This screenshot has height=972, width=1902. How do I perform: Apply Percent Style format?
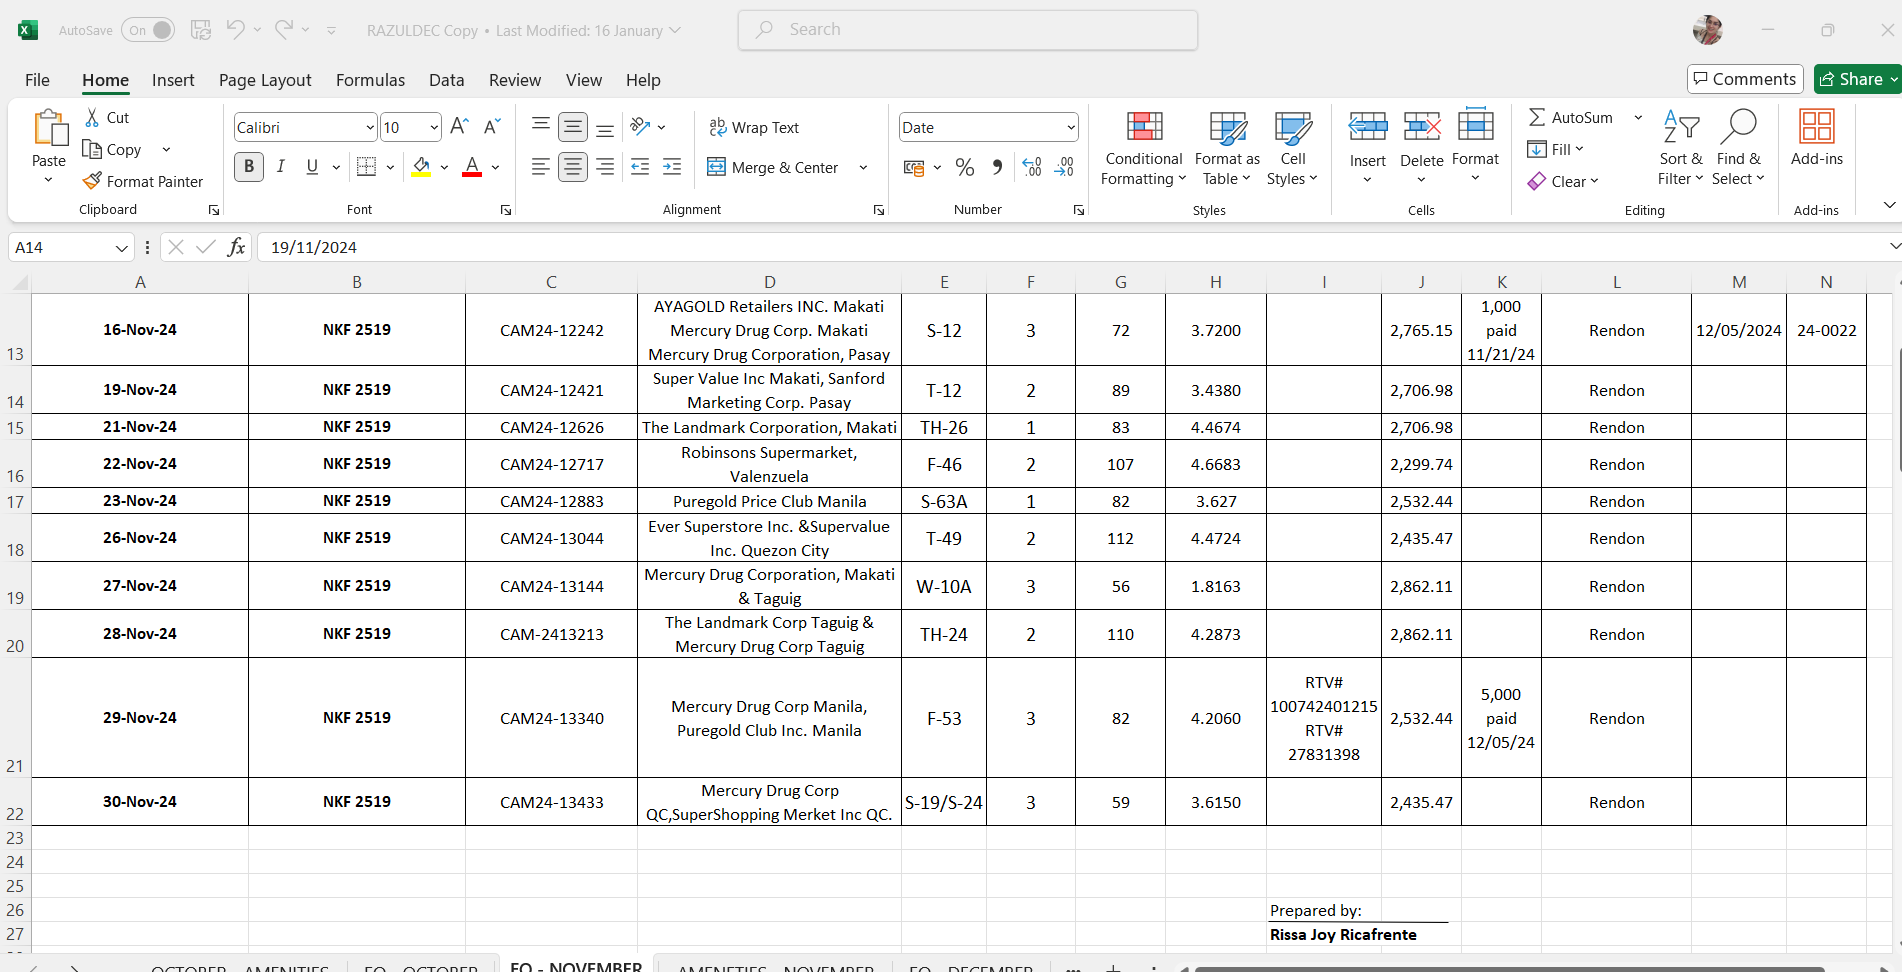[x=965, y=167]
